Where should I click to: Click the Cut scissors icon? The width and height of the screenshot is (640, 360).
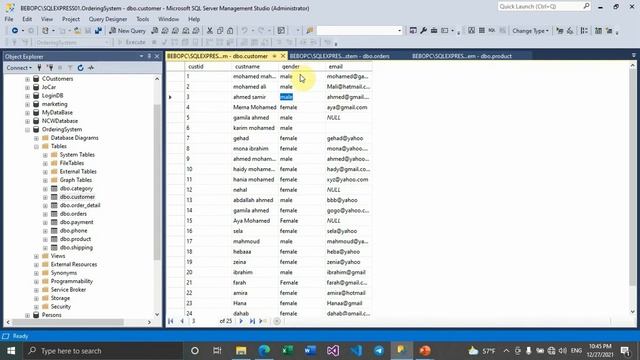point(210,31)
